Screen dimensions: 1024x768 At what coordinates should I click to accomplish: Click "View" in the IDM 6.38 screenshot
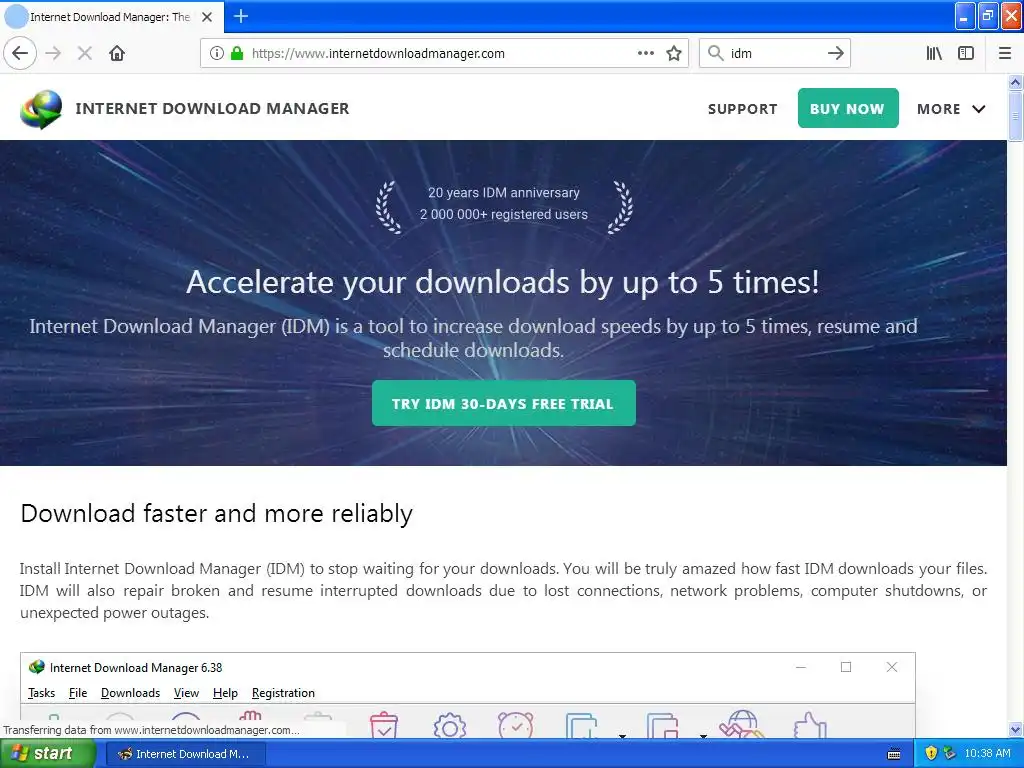click(186, 693)
